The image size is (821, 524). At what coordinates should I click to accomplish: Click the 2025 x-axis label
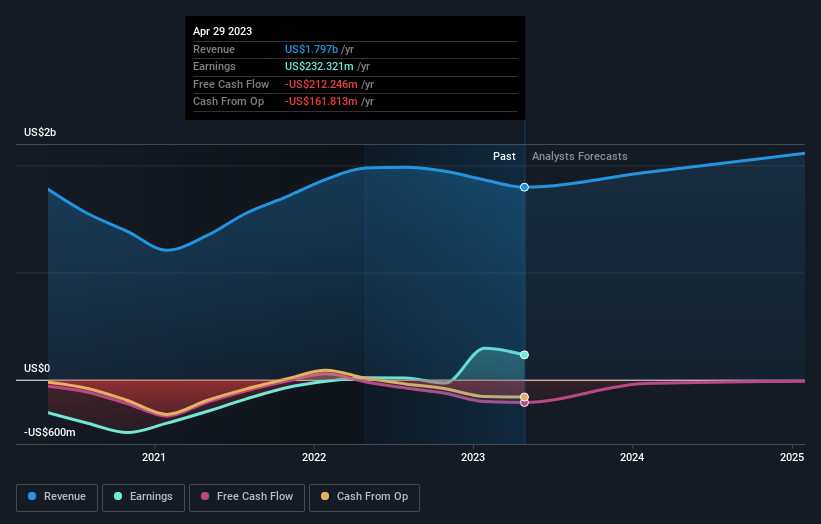[x=792, y=457]
